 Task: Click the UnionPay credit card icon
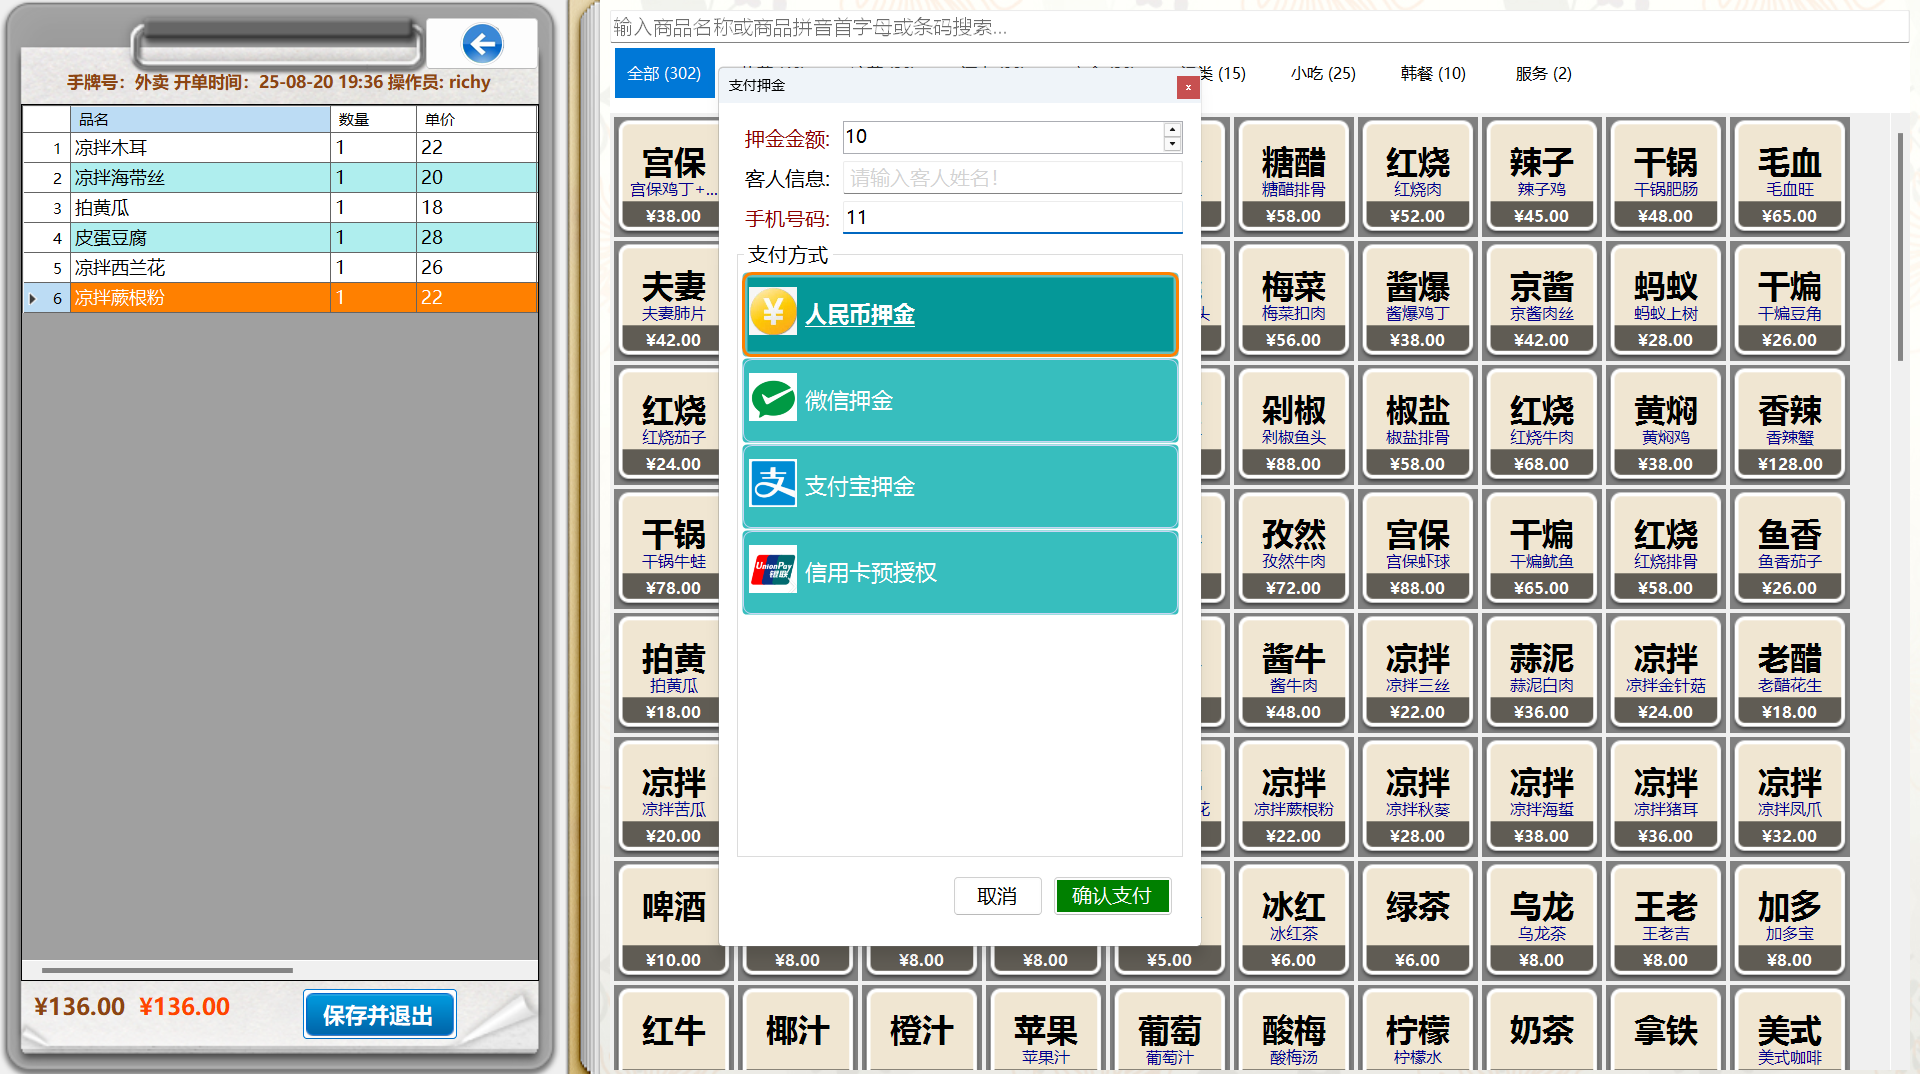(772, 571)
